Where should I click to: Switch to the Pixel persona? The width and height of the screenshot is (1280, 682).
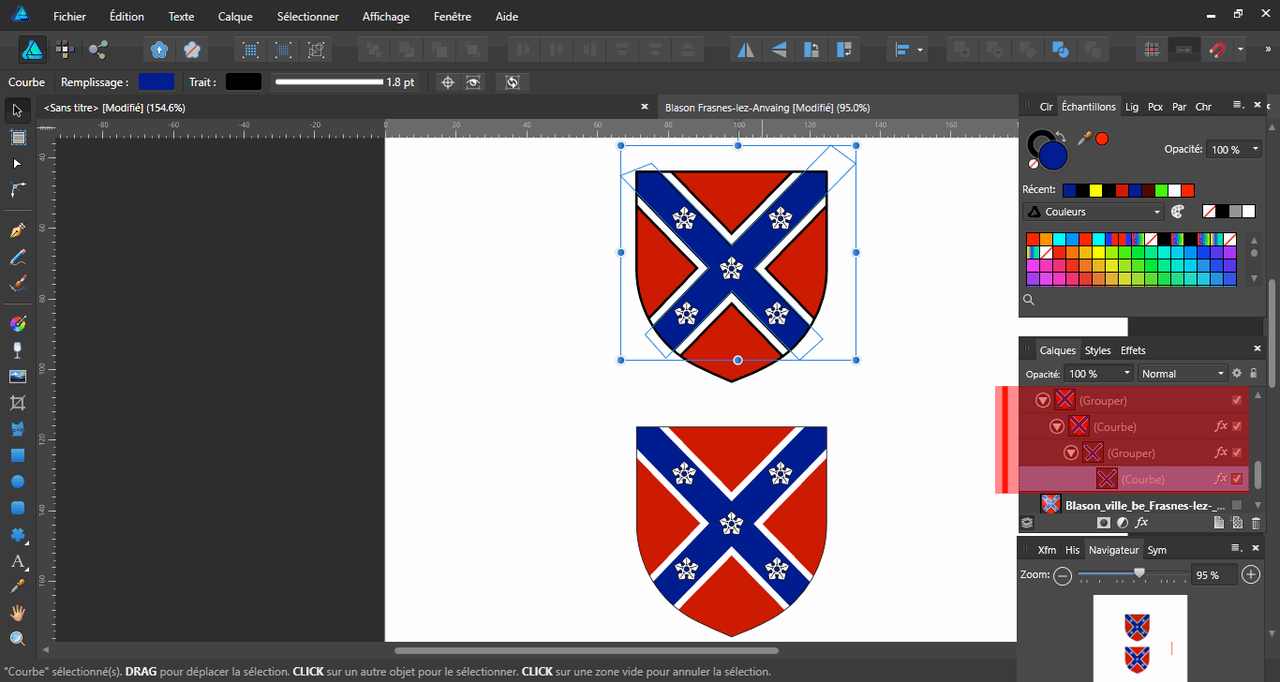(65, 49)
